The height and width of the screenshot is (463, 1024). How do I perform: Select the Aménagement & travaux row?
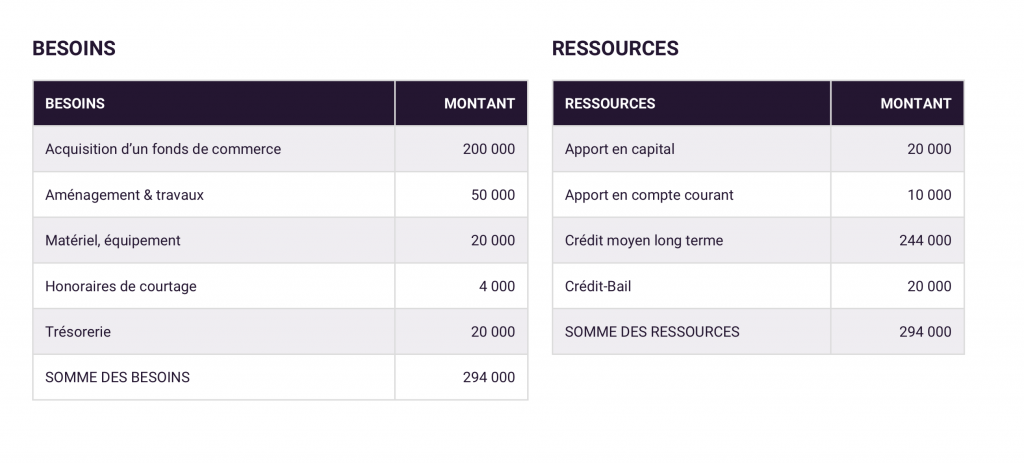[x=280, y=195]
